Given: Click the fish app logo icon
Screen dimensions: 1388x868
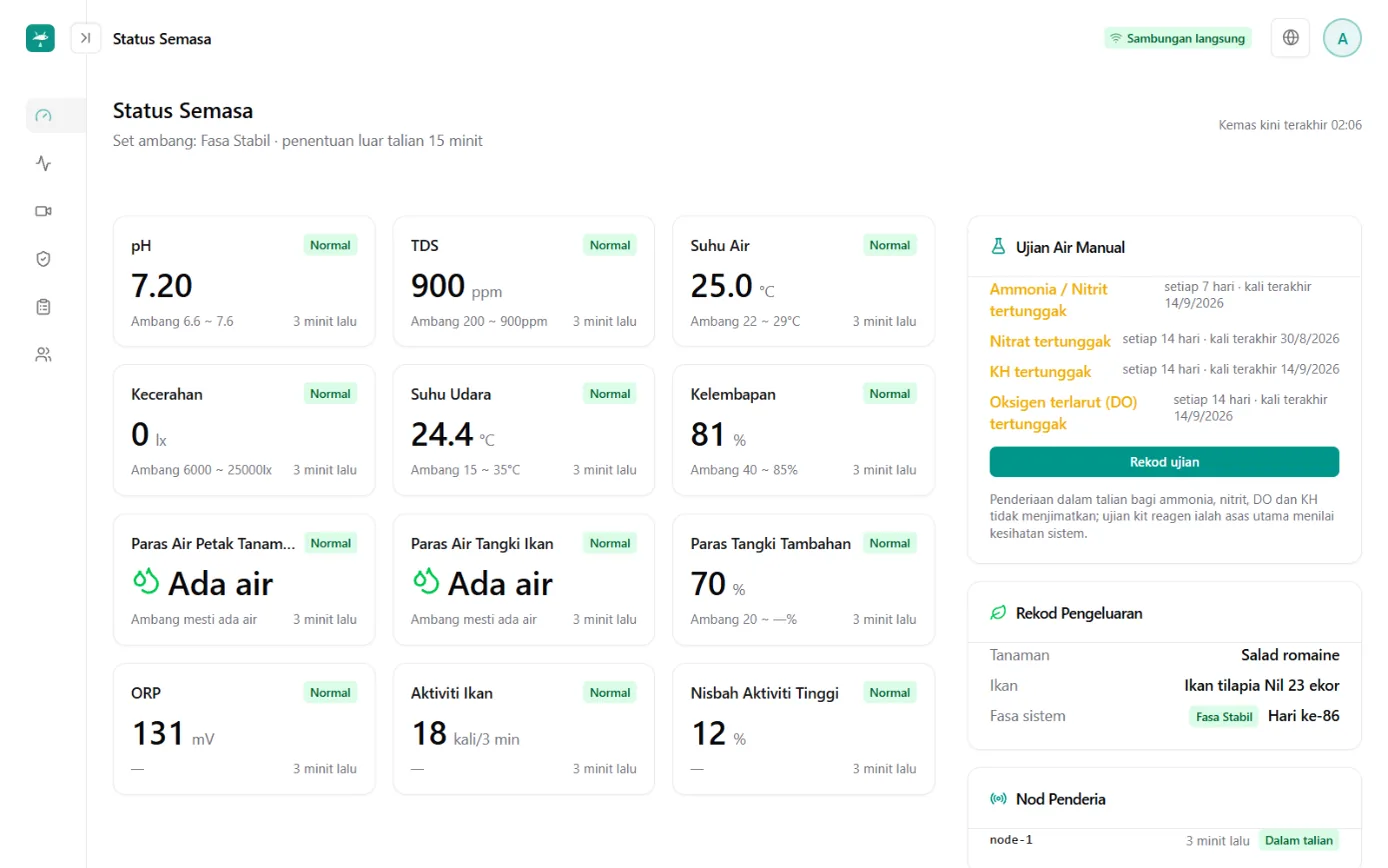Looking at the screenshot, I should [x=40, y=38].
